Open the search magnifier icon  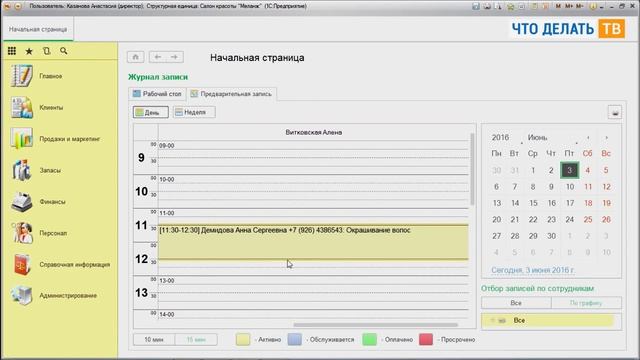[64, 51]
